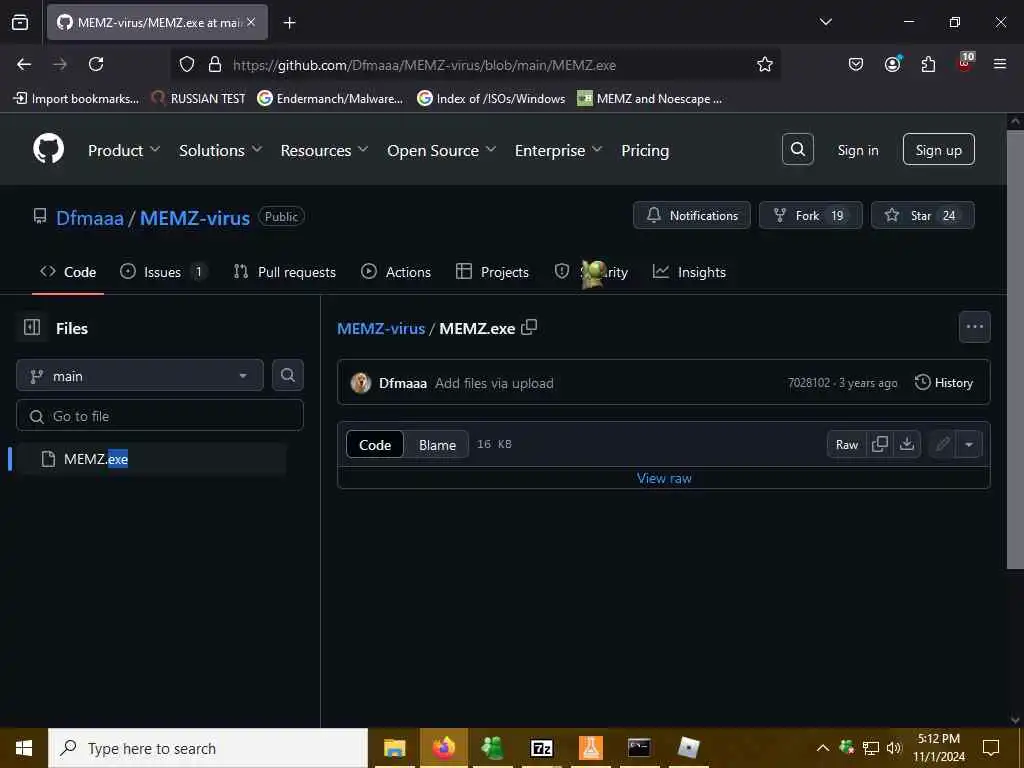The width and height of the screenshot is (1024, 768).
Task: Fork the repository with the Fork button
Action: point(810,215)
